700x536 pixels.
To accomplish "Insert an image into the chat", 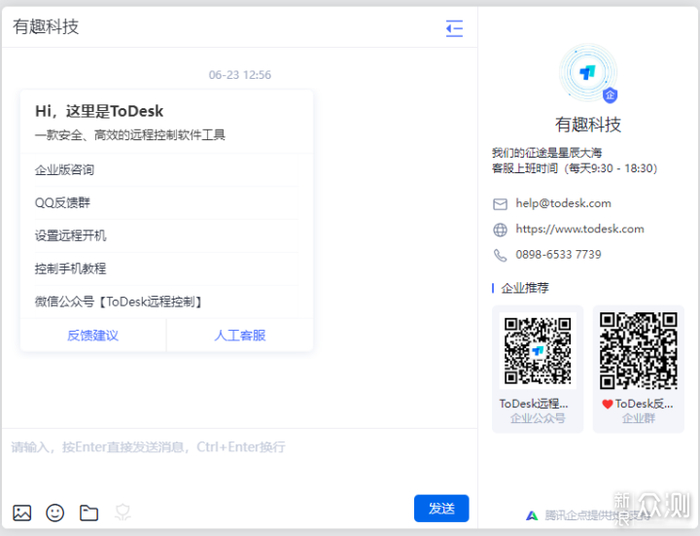I will 22,513.
